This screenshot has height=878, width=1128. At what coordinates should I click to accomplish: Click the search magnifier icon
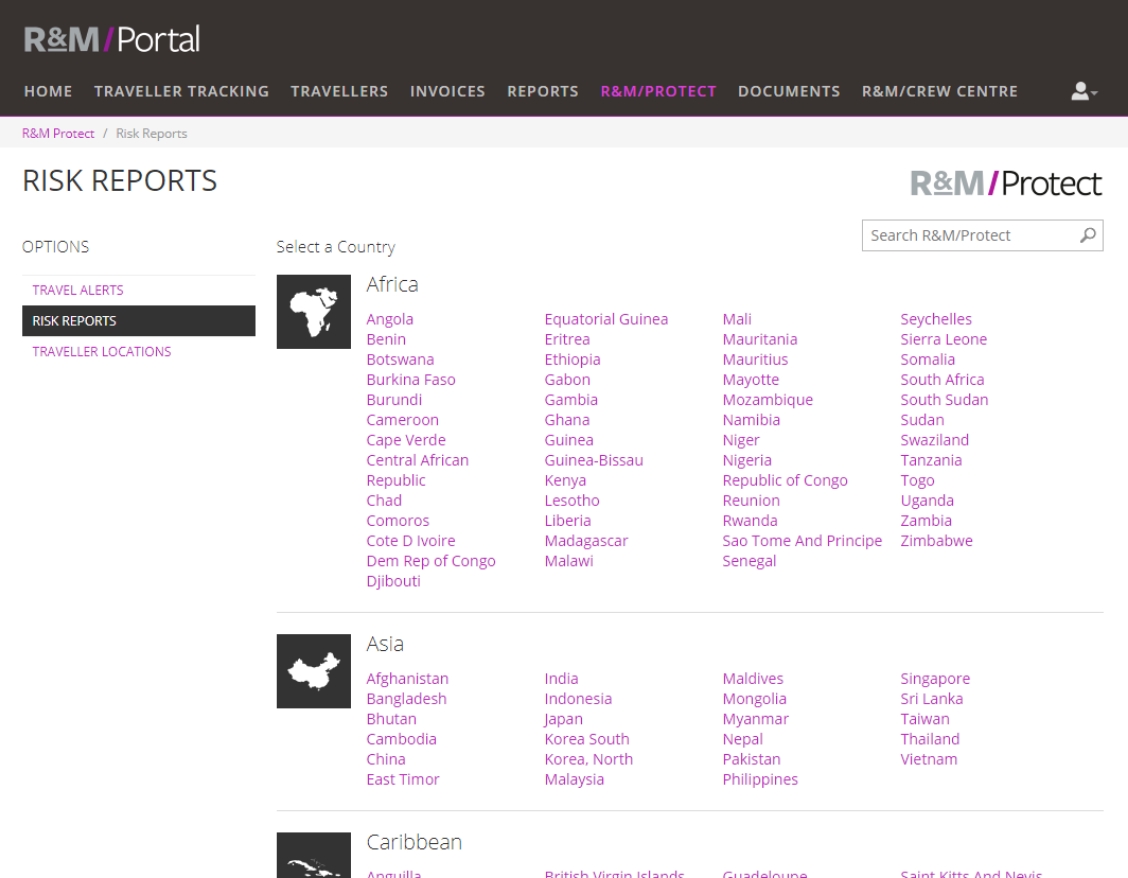click(1088, 235)
